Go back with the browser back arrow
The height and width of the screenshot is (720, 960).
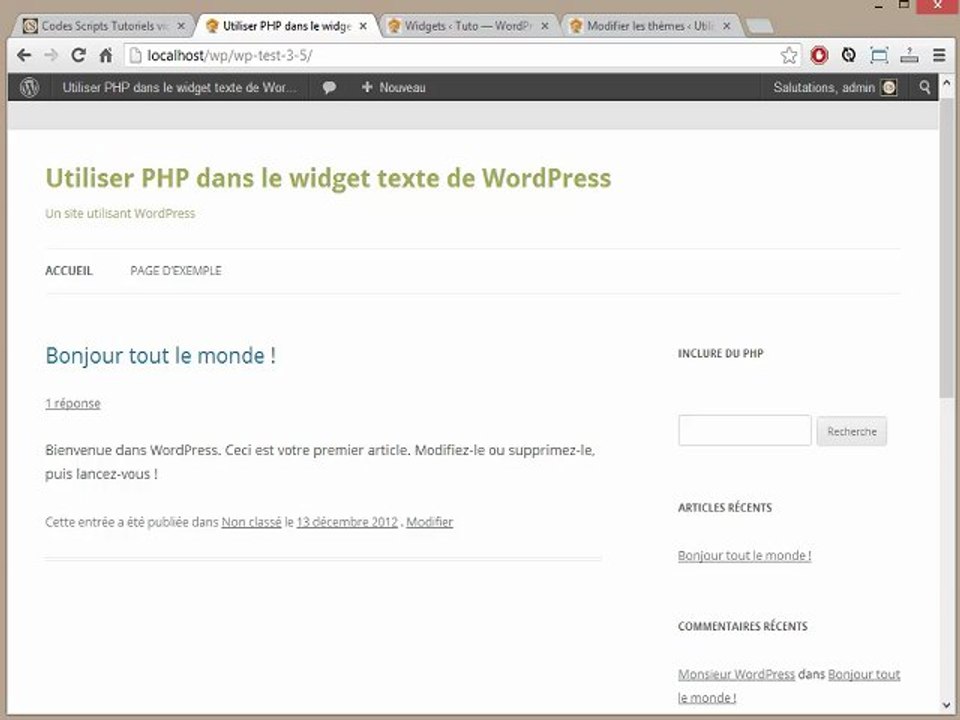pyautogui.click(x=24, y=56)
